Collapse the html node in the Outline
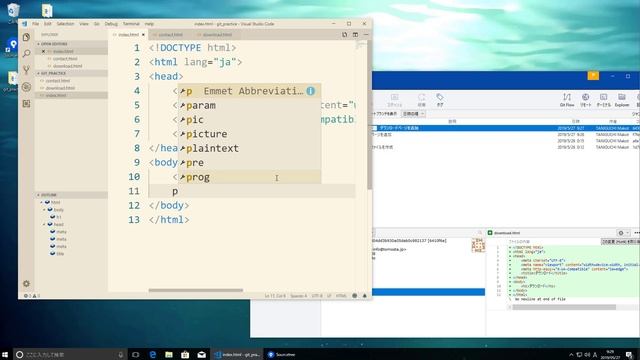The width and height of the screenshot is (640, 360). coord(42,202)
